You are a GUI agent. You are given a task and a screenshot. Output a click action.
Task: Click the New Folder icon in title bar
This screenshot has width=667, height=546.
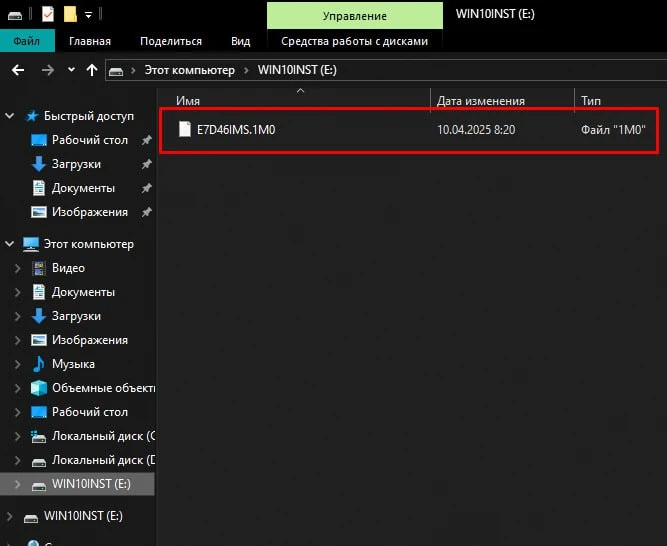click(x=70, y=15)
